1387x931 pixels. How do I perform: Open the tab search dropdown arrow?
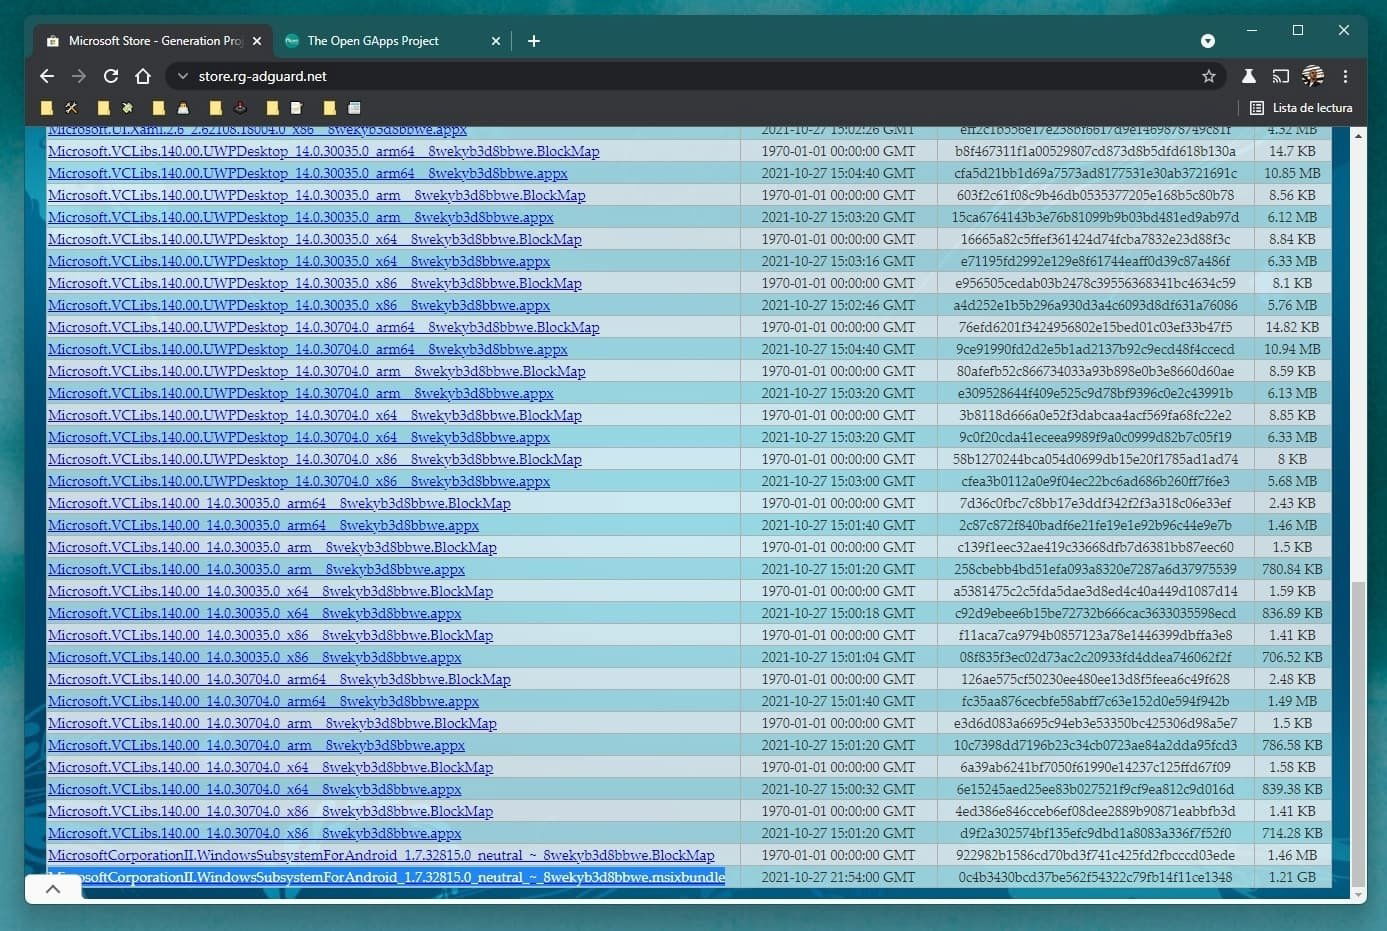pos(1208,41)
